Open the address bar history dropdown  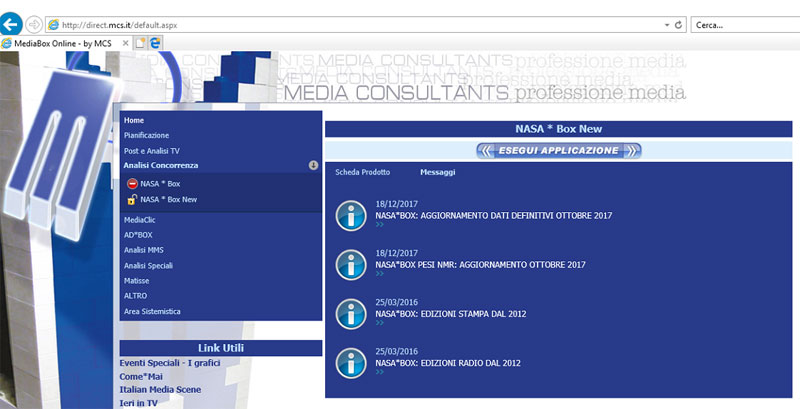667,24
